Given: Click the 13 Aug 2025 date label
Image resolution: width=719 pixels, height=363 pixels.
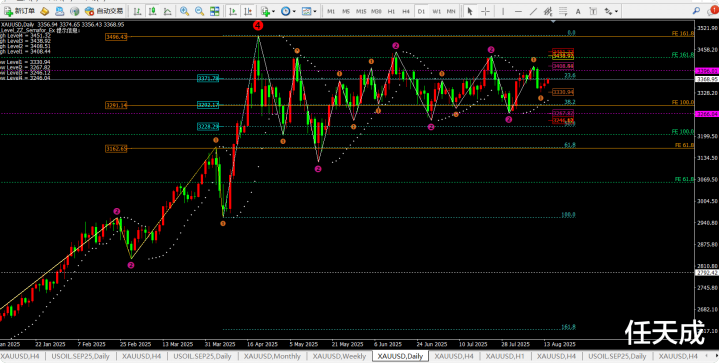Looking at the screenshot, I should coord(559,344).
